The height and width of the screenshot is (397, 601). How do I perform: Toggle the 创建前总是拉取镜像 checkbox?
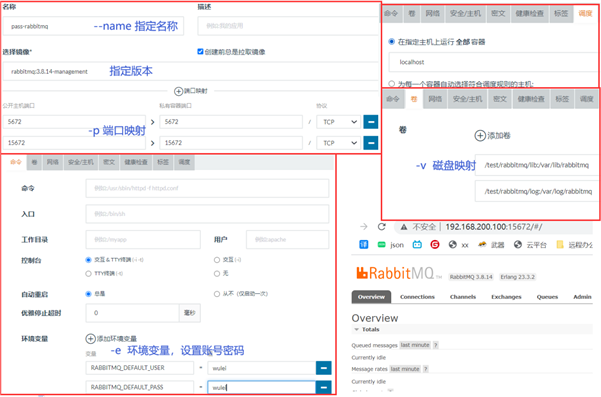[x=200, y=51]
